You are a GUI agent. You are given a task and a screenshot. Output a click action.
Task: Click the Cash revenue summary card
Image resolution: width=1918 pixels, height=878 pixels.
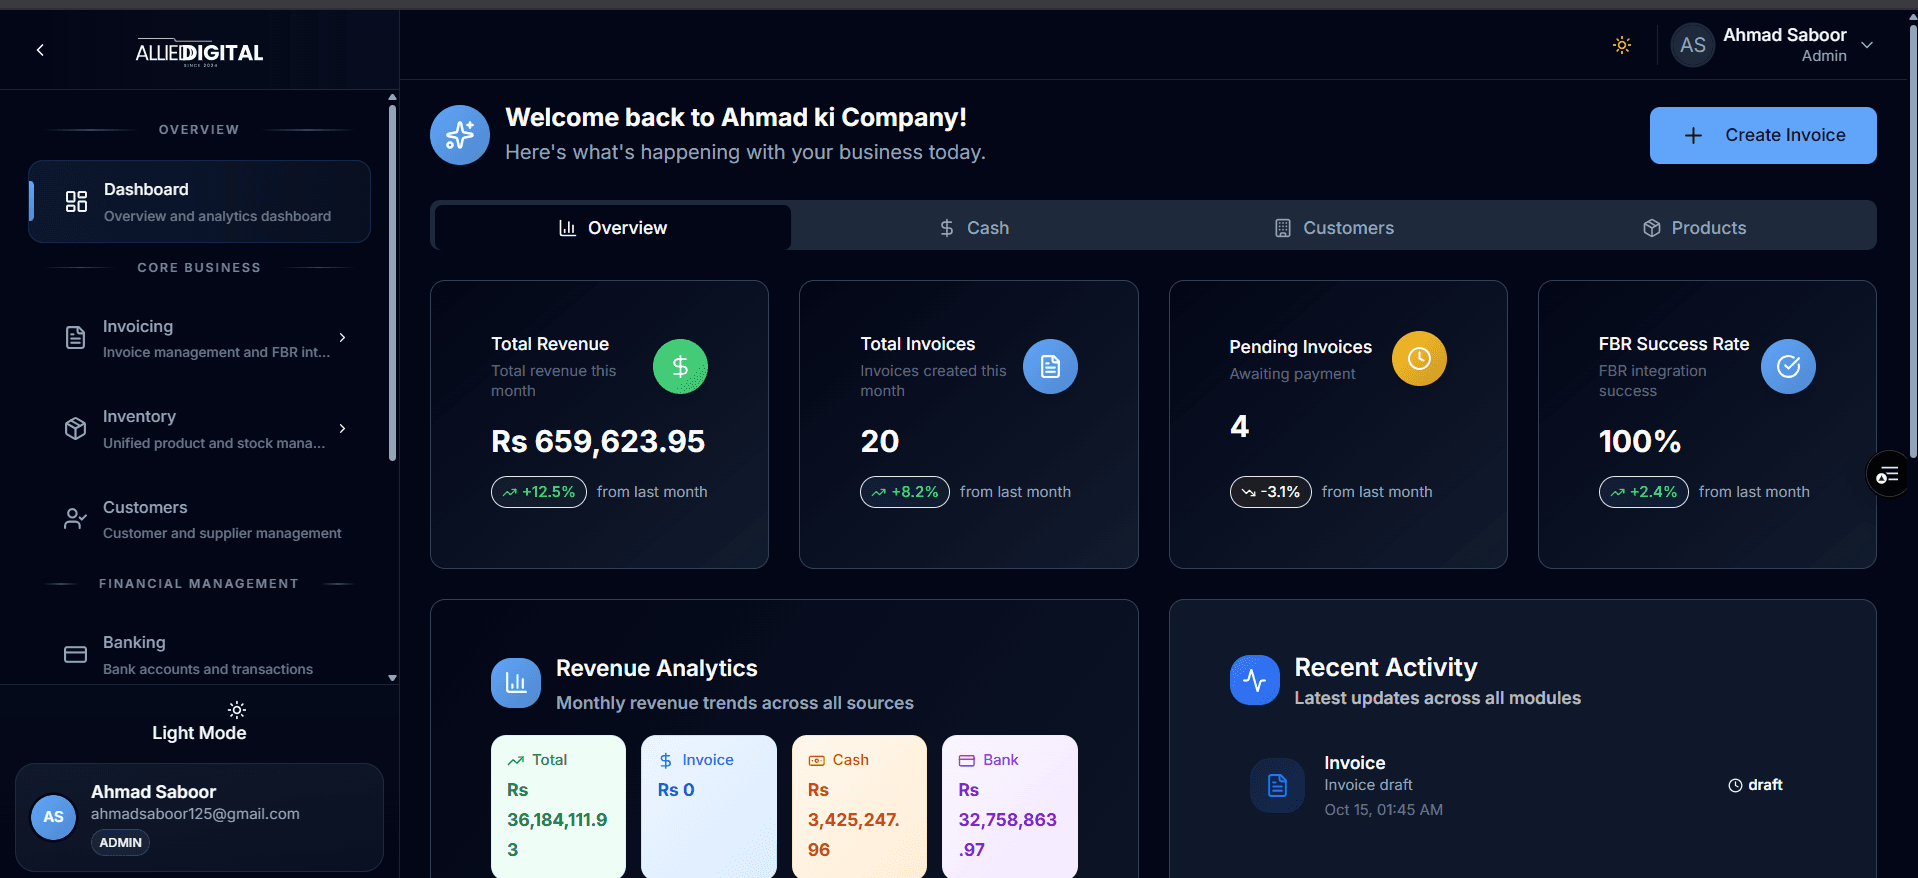coord(859,806)
